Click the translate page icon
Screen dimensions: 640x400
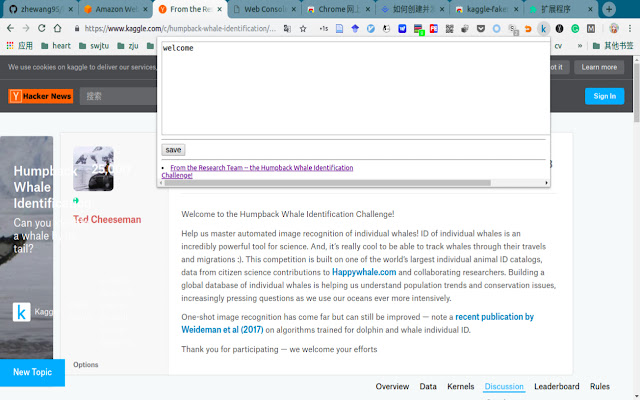287,29
